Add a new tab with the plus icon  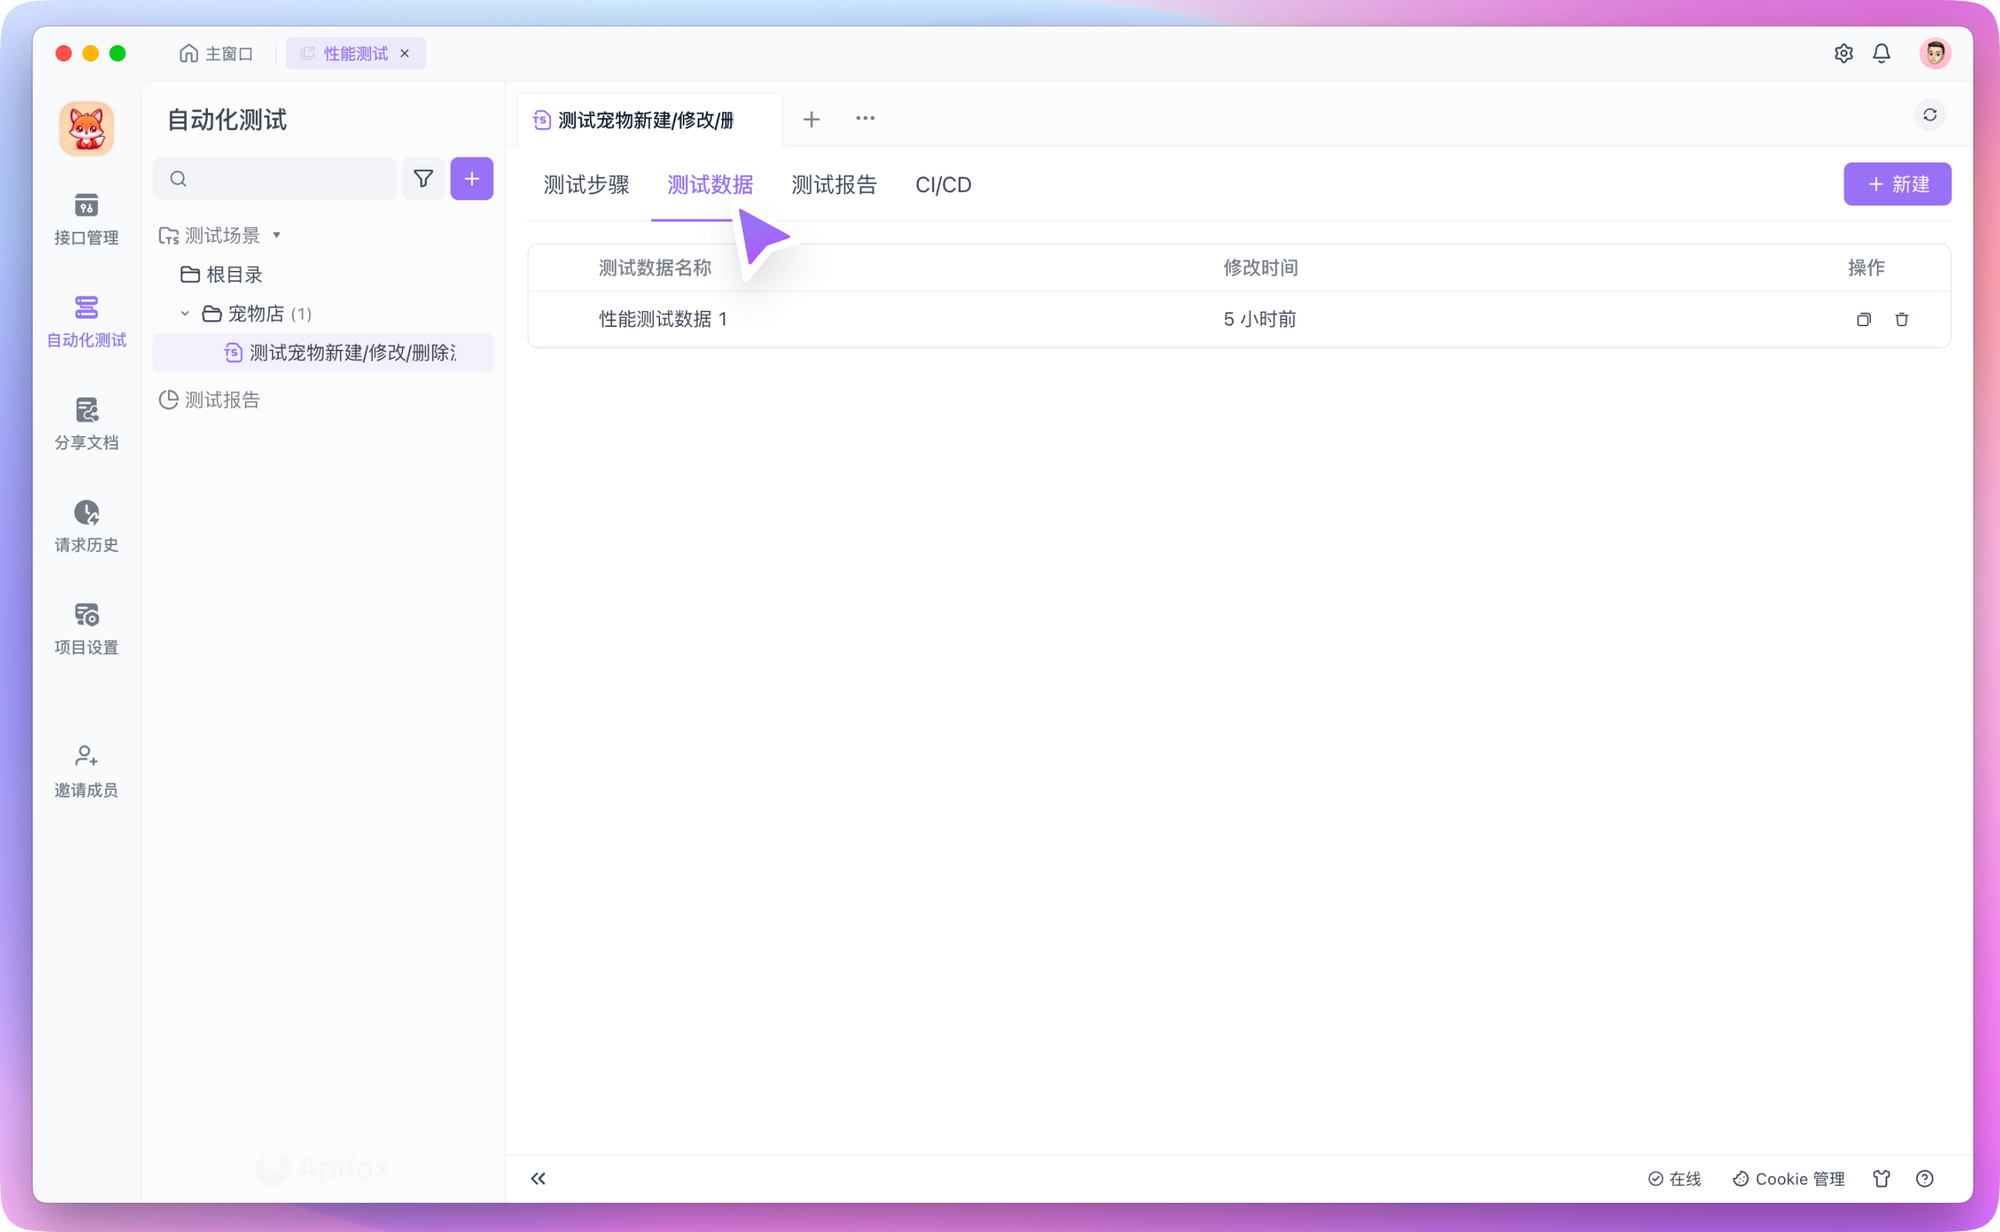pyautogui.click(x=812, y=119)
